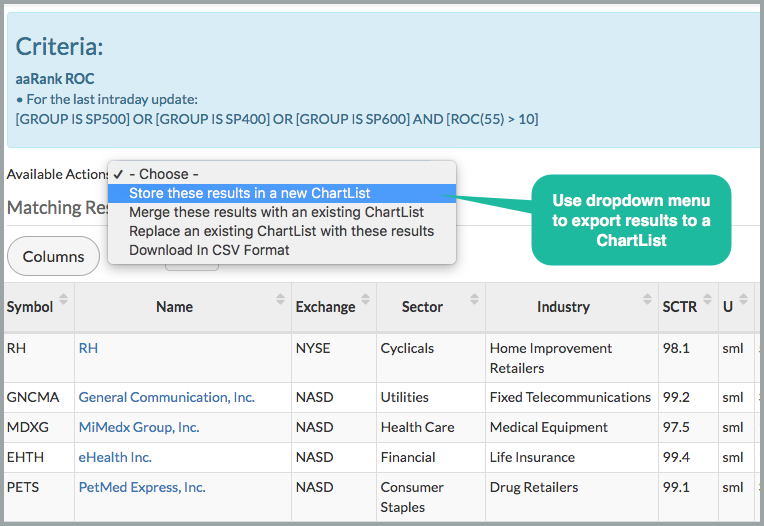Pick 'Replace an existing ChartList with these results'
This screenshot has height=526, width=764.
click(281, 231)
